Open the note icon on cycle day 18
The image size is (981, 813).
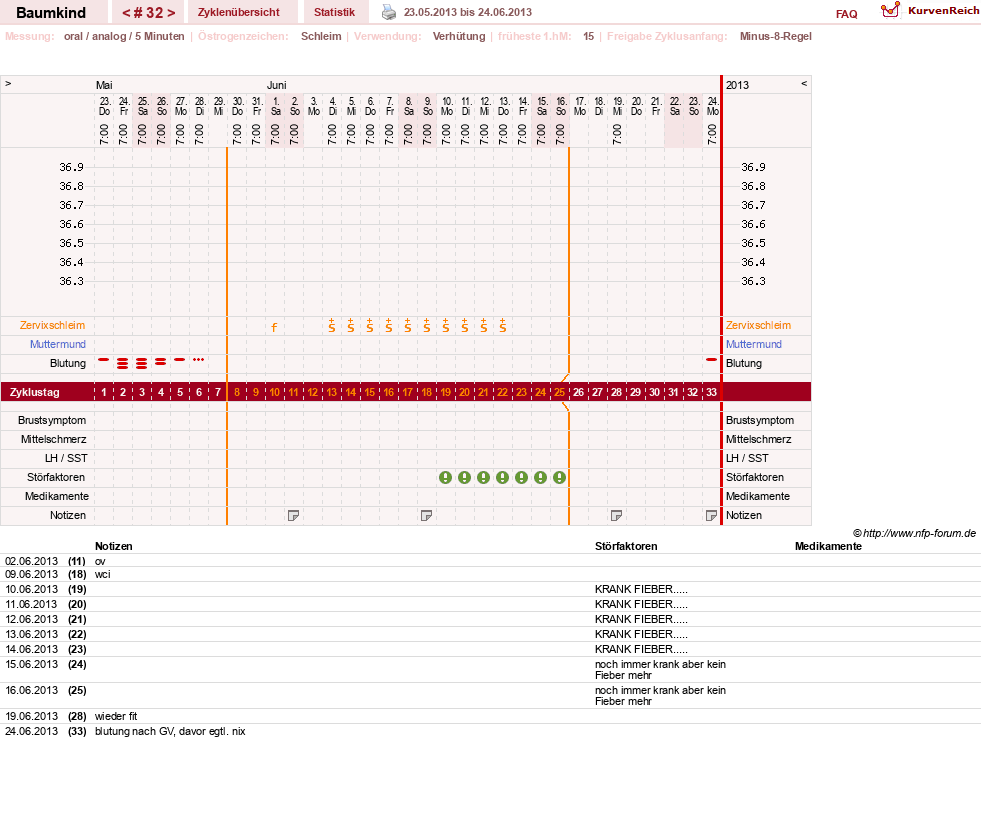coord(426,516)
